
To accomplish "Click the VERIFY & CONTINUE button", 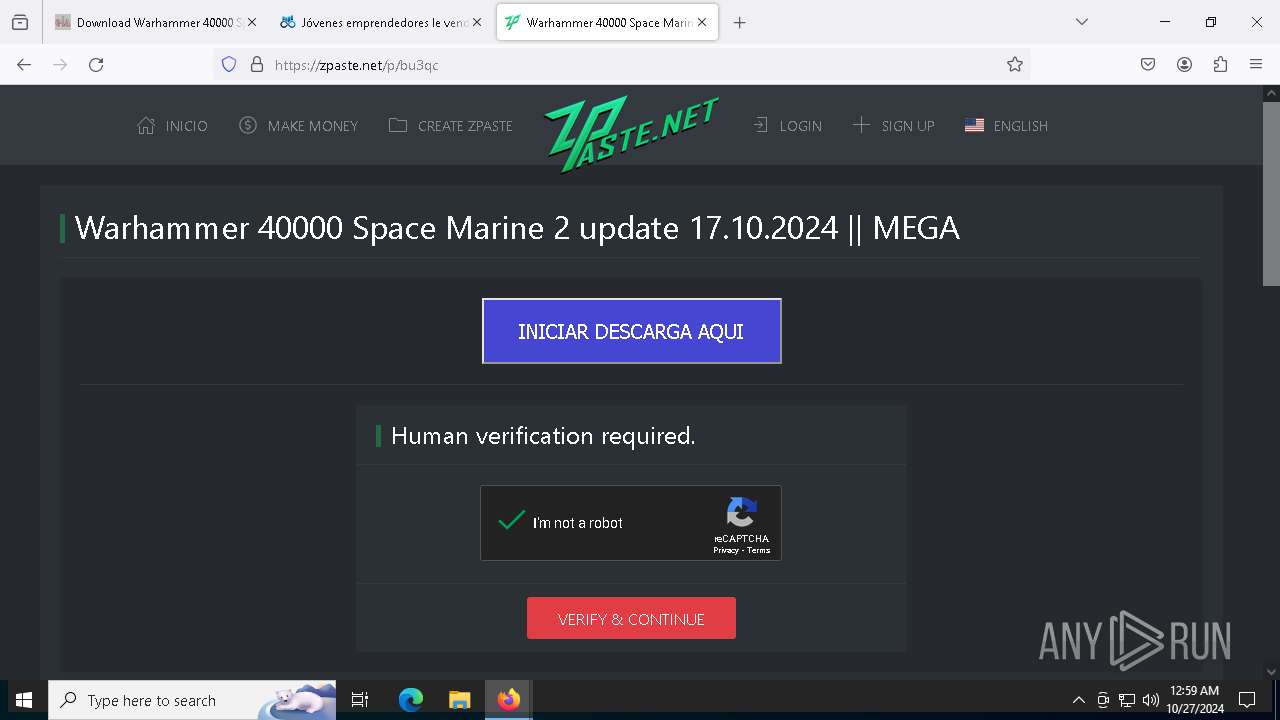I will click(x=631, y=619).
